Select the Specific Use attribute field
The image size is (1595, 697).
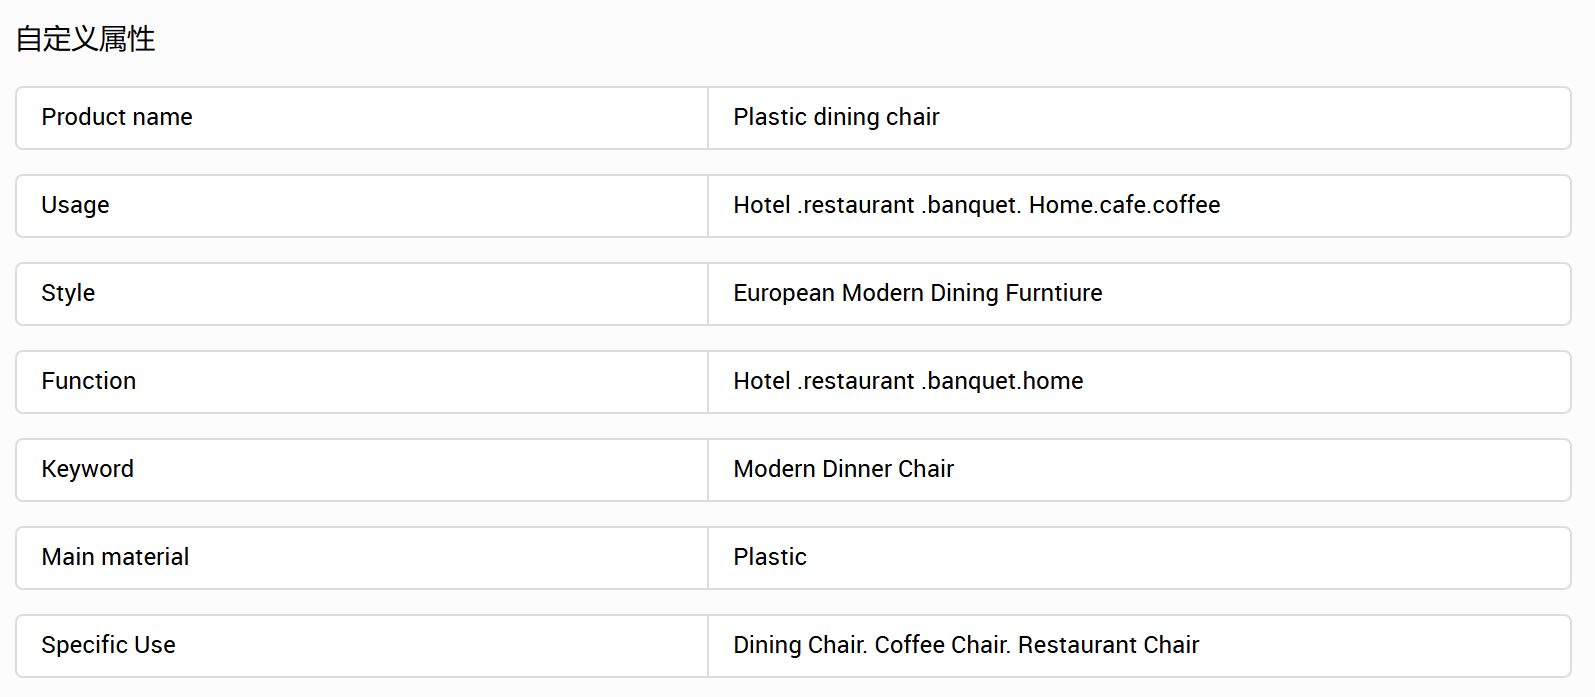[x=362, y=646]
